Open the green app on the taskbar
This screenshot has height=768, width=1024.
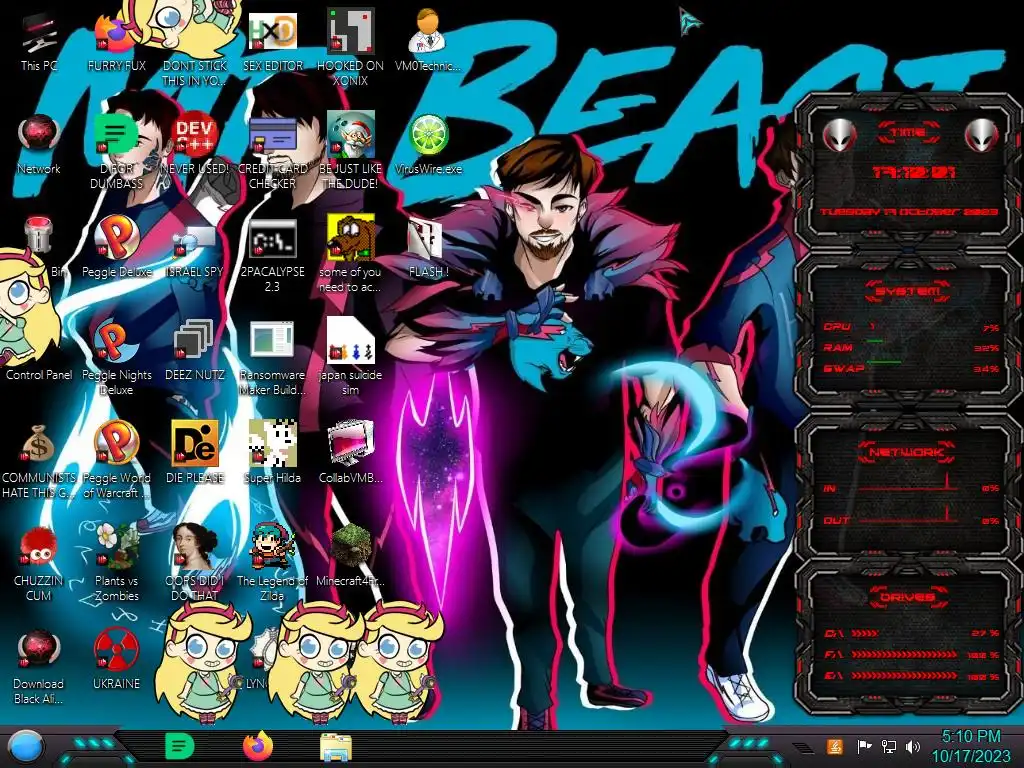[180, 746]
